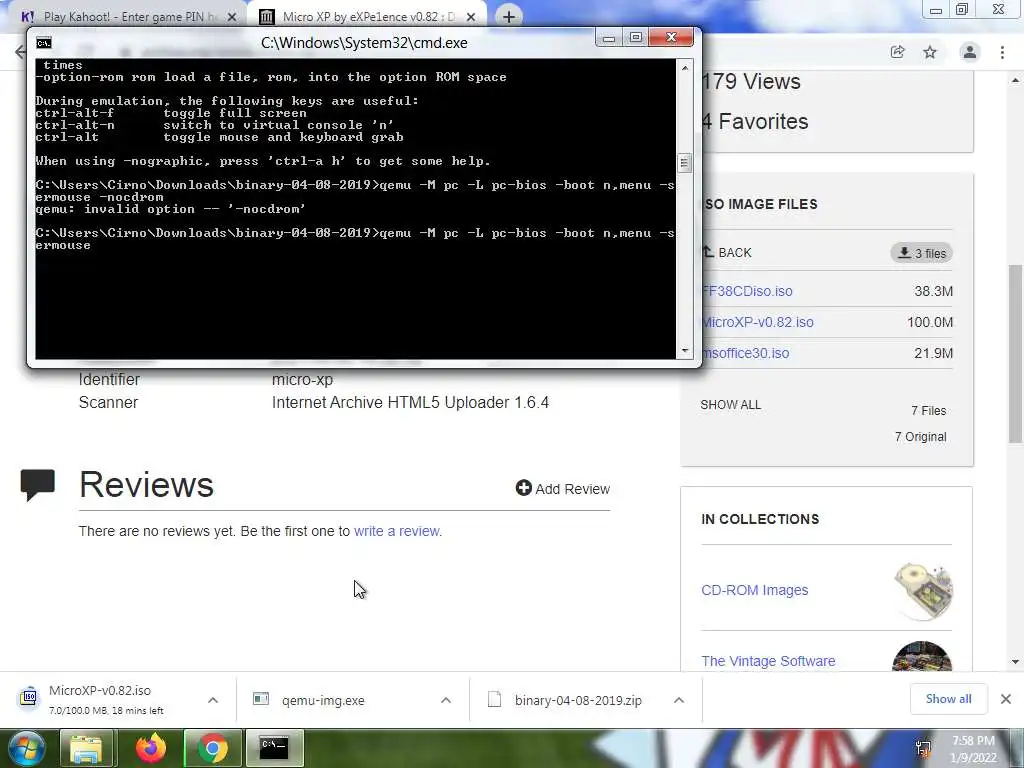
Task: Click the system tray network icon
Action: point(923,749)
